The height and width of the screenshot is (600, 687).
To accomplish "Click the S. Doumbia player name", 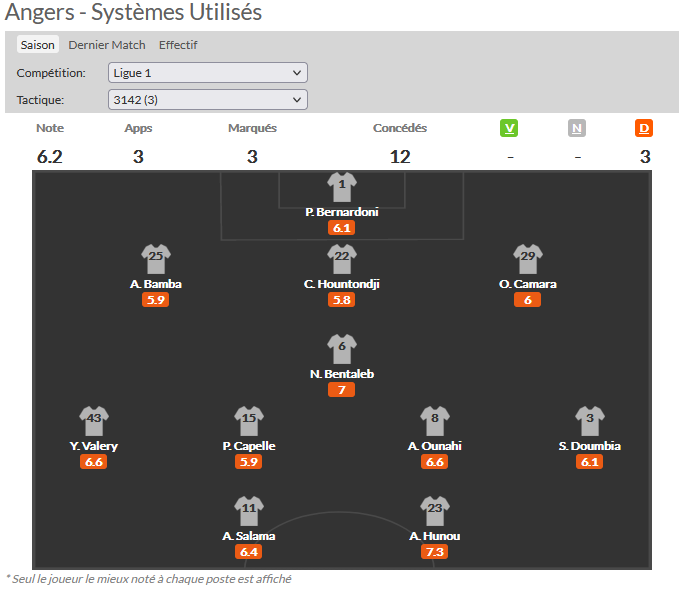I will (589, 446).
